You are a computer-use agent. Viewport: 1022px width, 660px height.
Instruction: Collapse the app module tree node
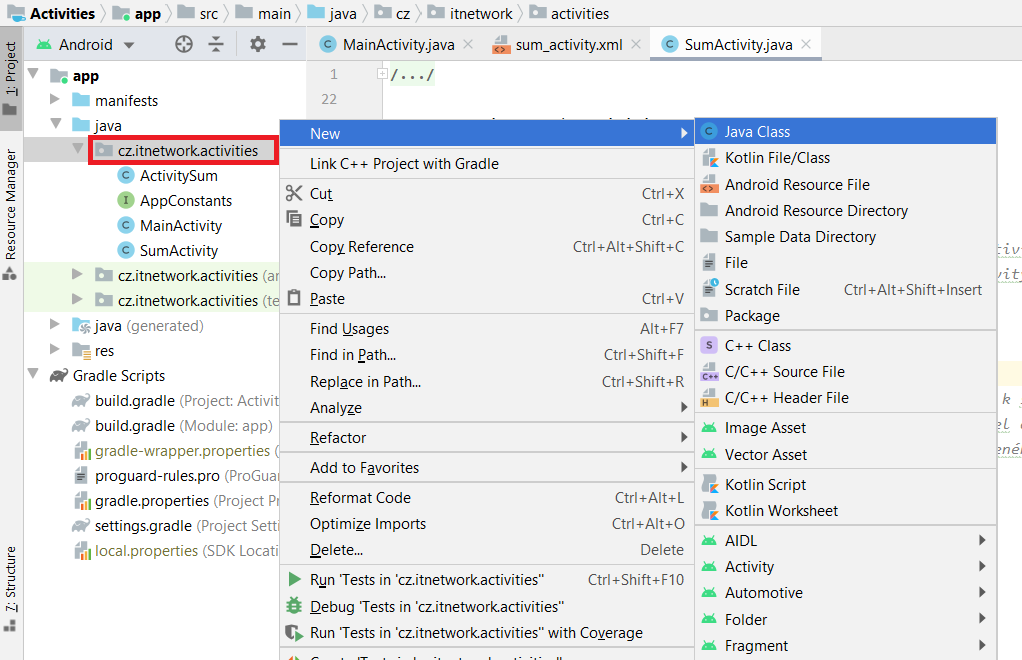pyautogui.click(x=33, y=75)
